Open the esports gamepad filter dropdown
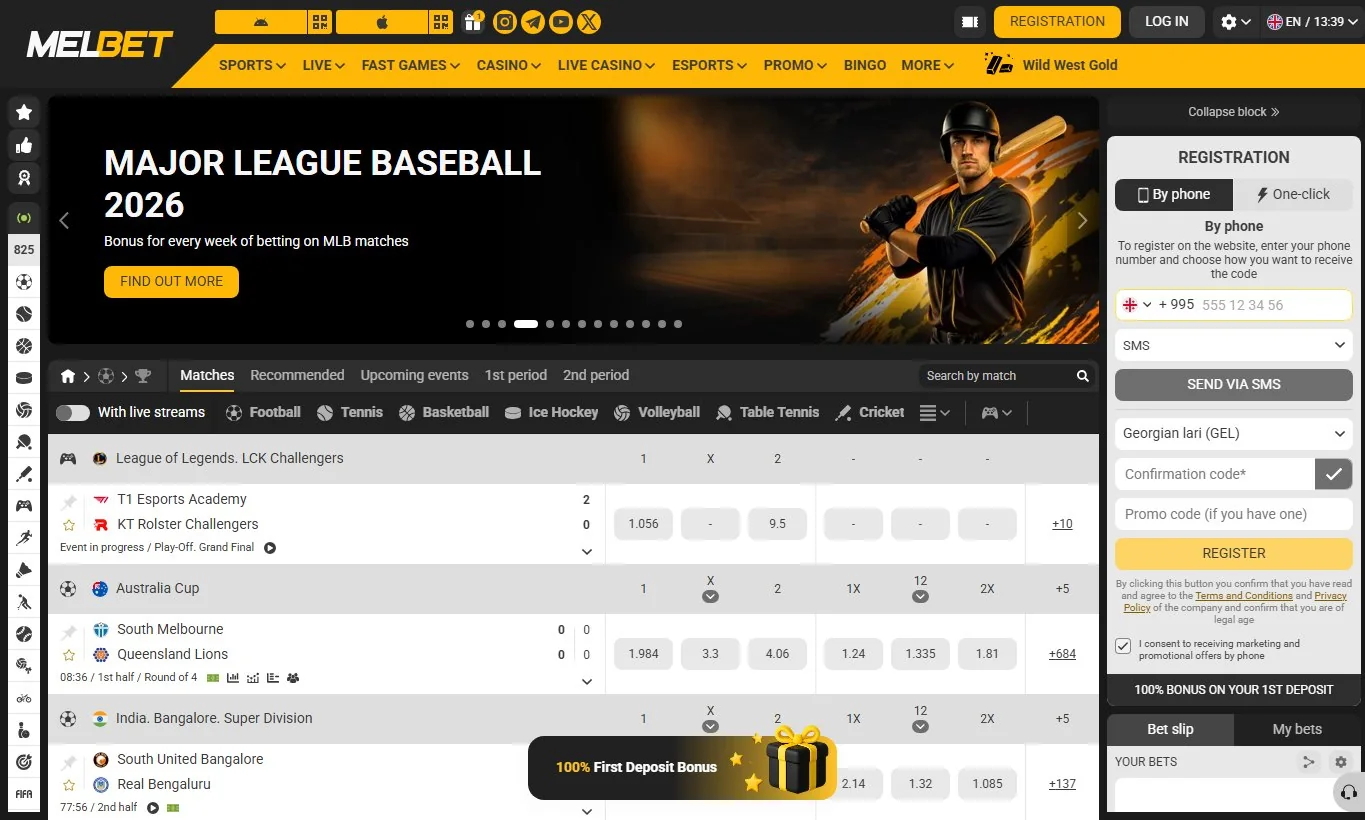 tap(997, 412)
